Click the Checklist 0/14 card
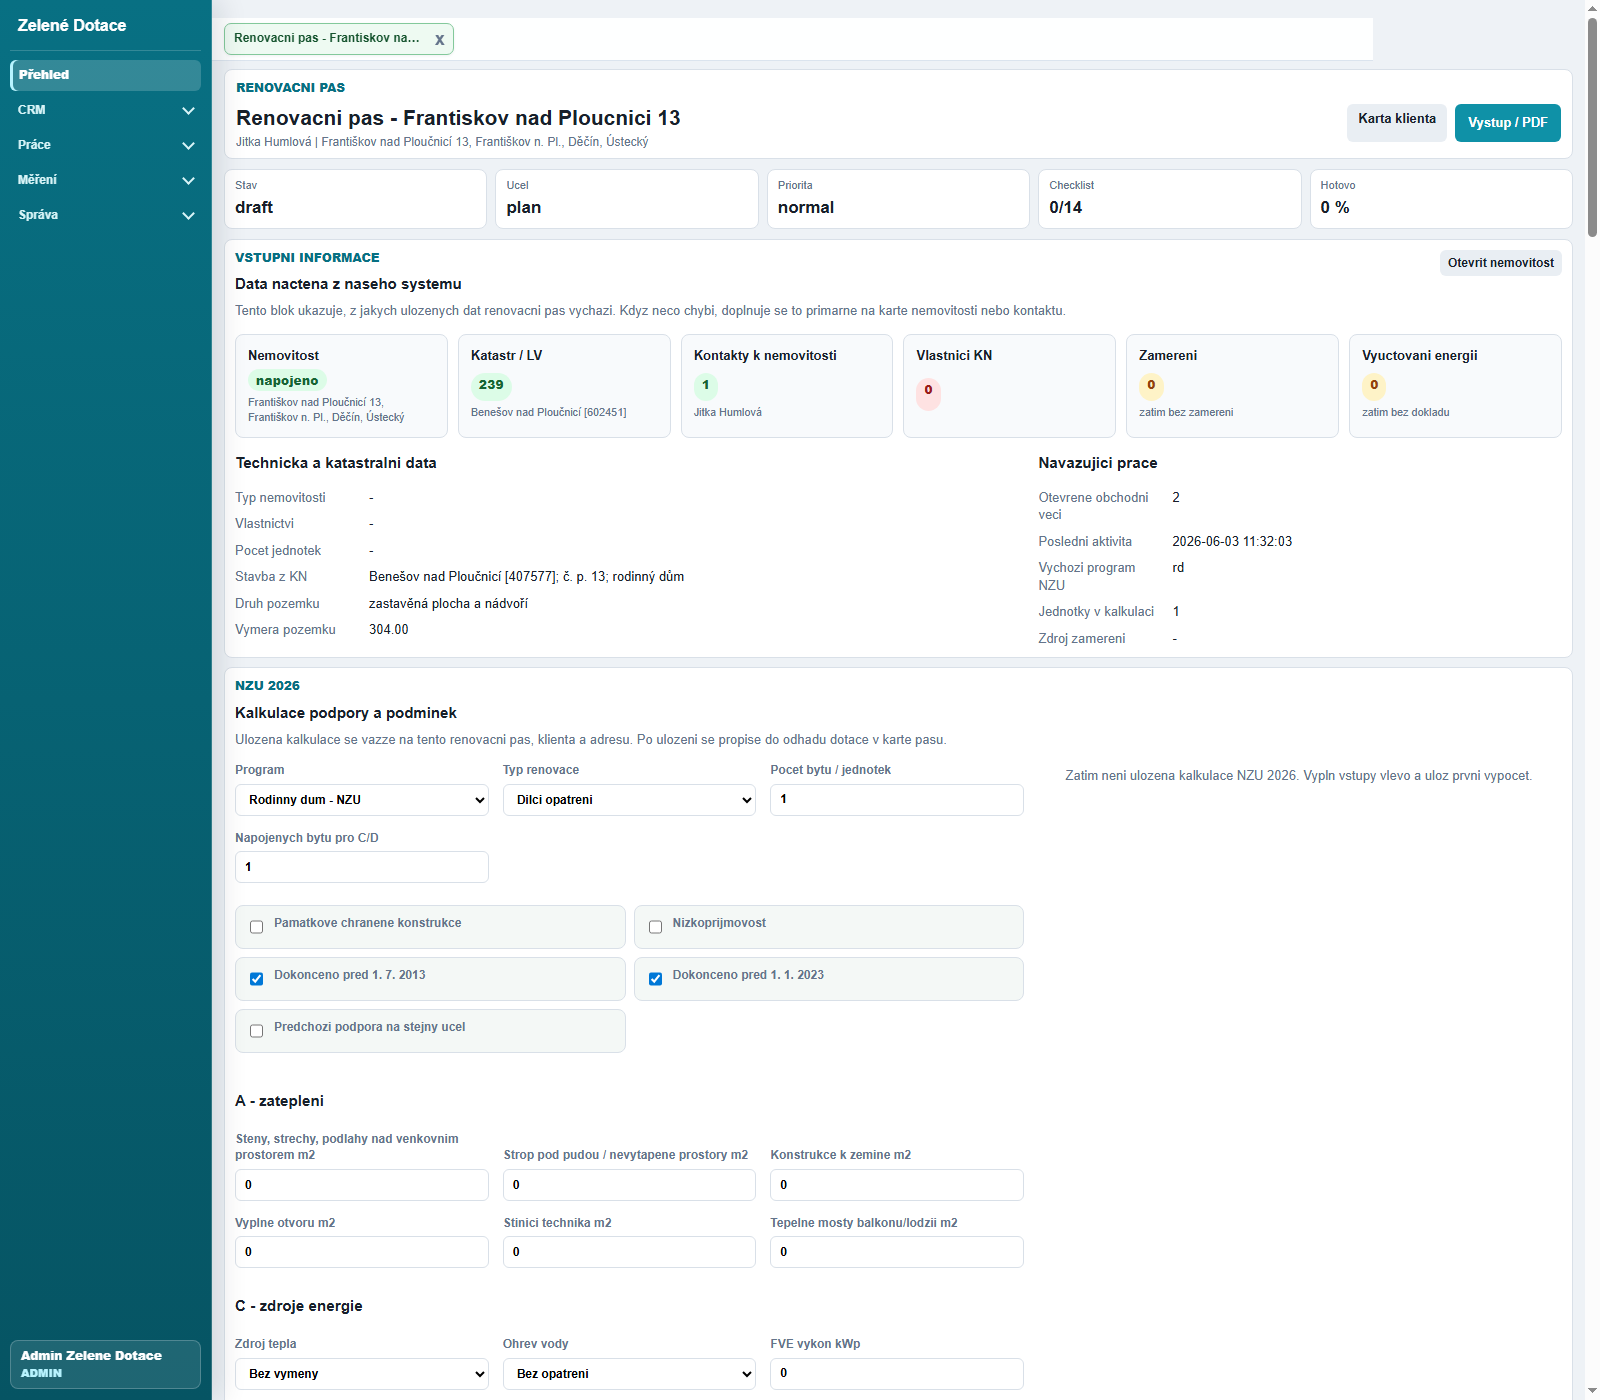The height and width of the screenshot is (1400, 1600). [1170, 199]
